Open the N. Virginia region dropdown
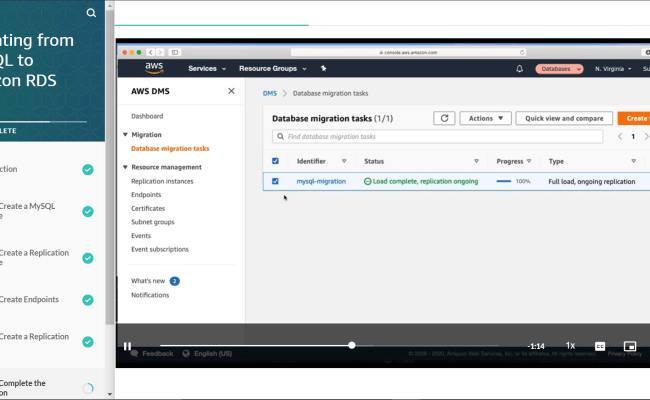650x400 pixels. click(x=613, y=69)
